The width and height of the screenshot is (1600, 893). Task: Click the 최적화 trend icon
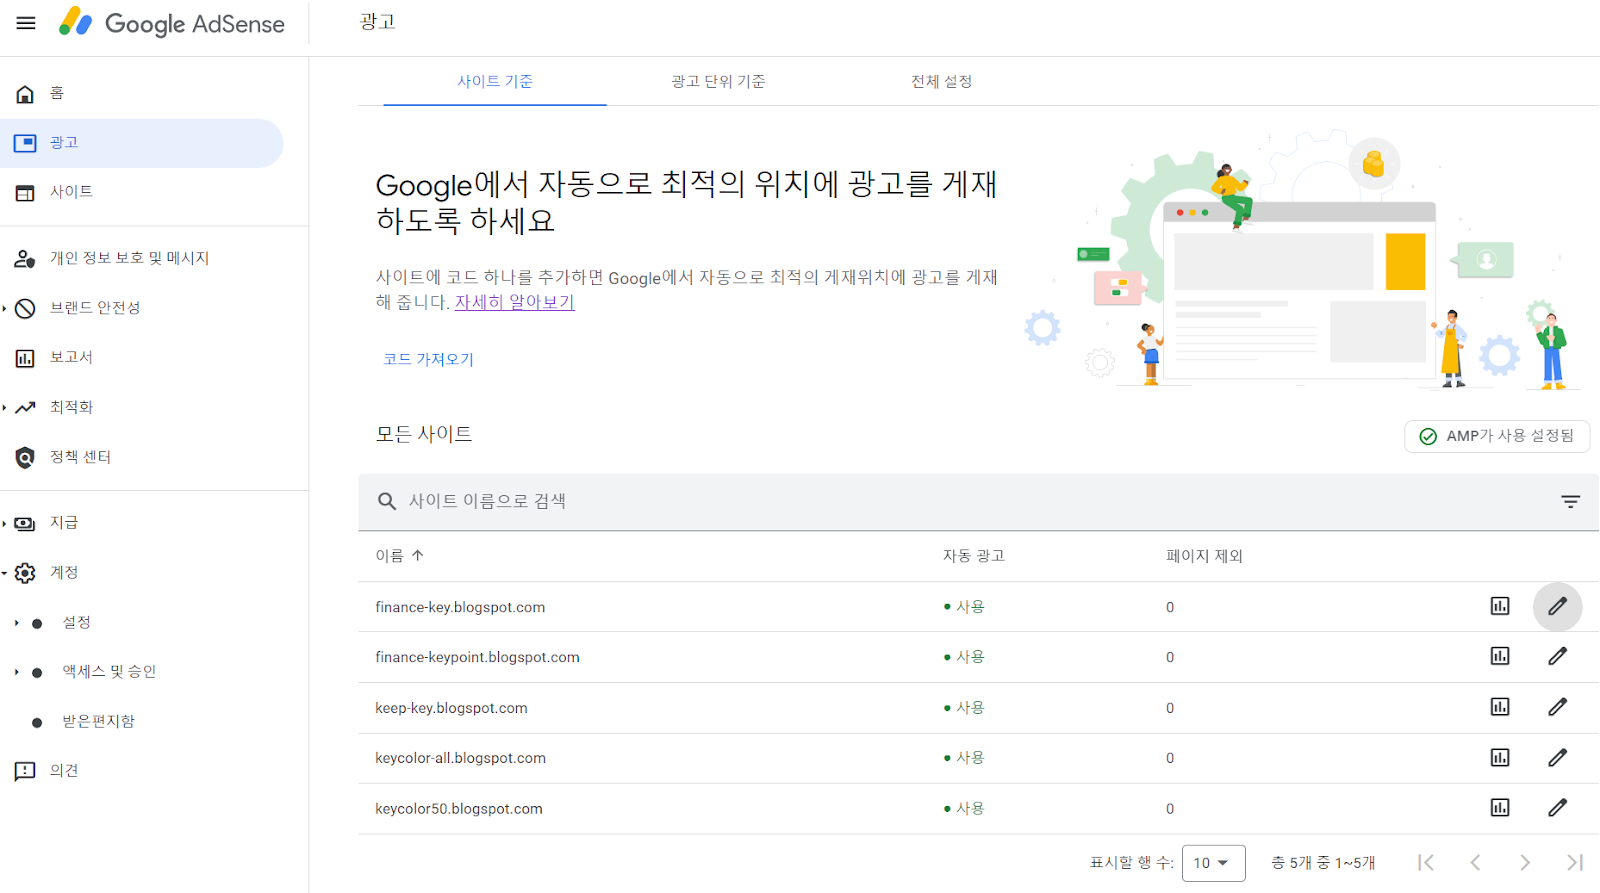point(25,407)
